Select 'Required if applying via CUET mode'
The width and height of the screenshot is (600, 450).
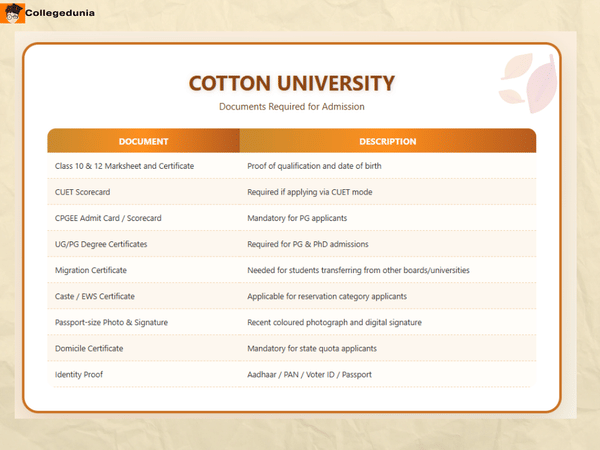310,192
